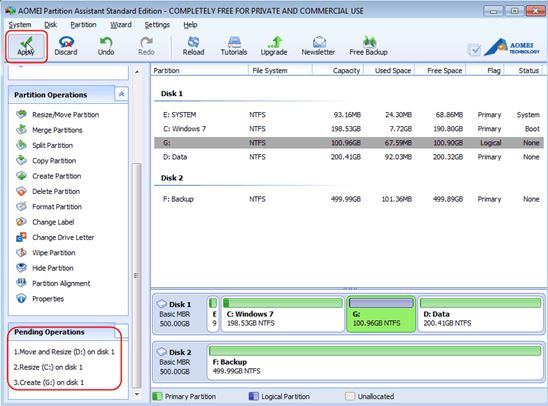Choose Copy Partition operation
This screenshot has height=406, width=548.
(46, 161)
